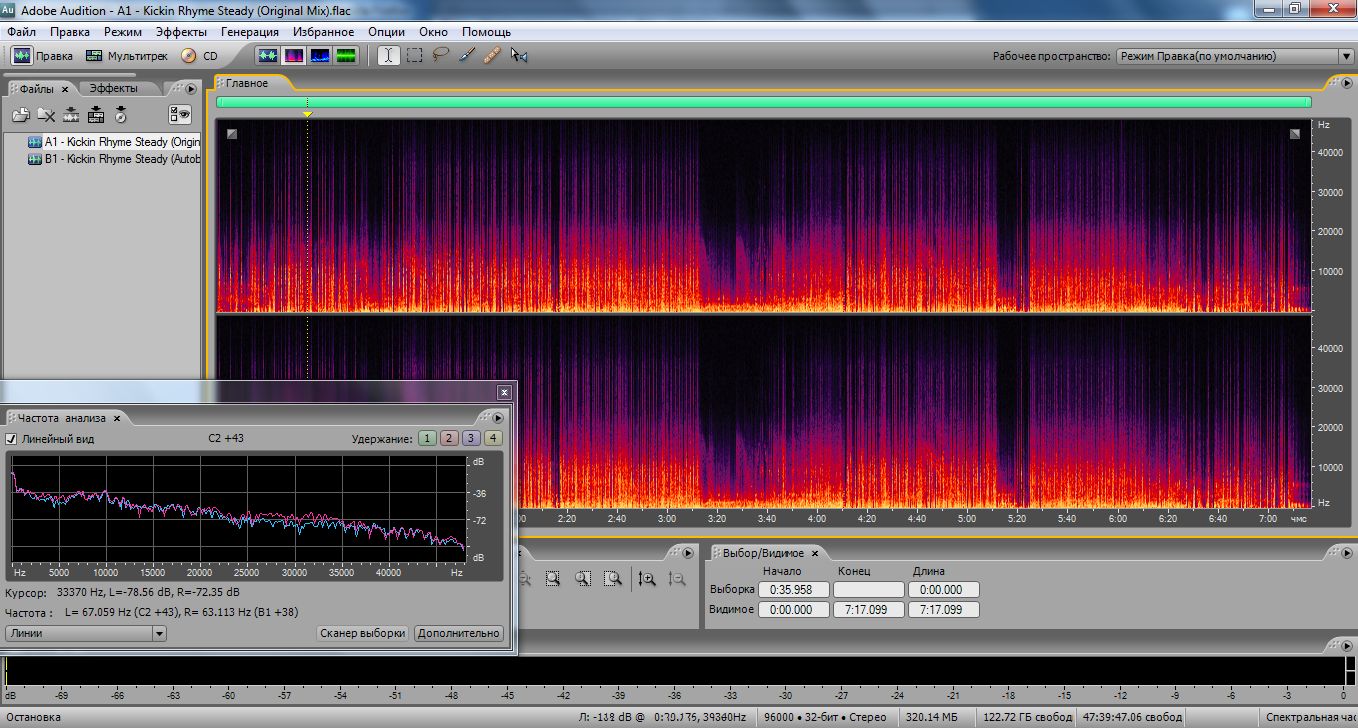Click Insert Into Multitrack icon in Files panel
This screenshot has width=1358, height=728.
click(95, 115)
